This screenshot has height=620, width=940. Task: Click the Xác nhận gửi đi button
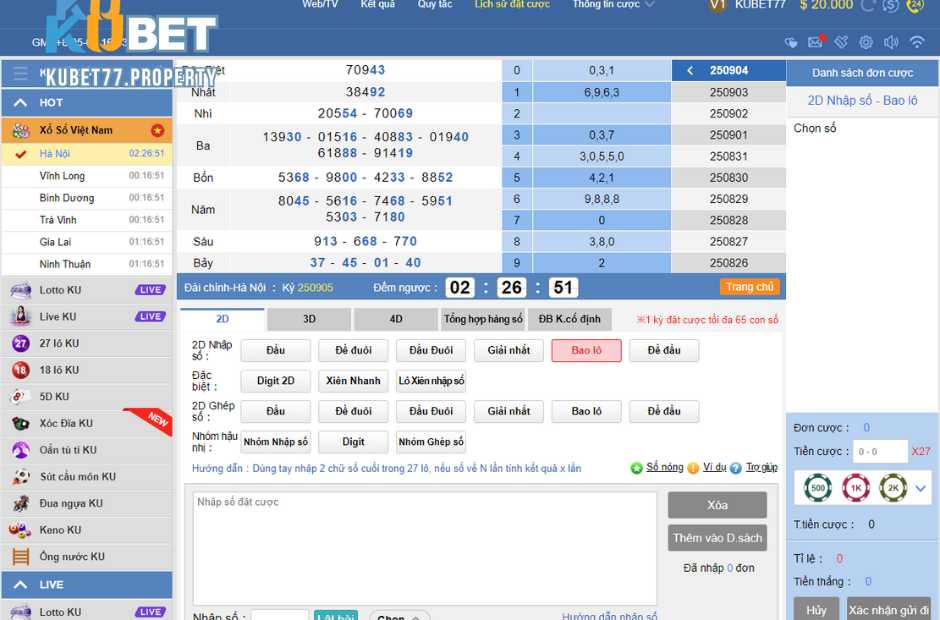(x=888, y=609)
